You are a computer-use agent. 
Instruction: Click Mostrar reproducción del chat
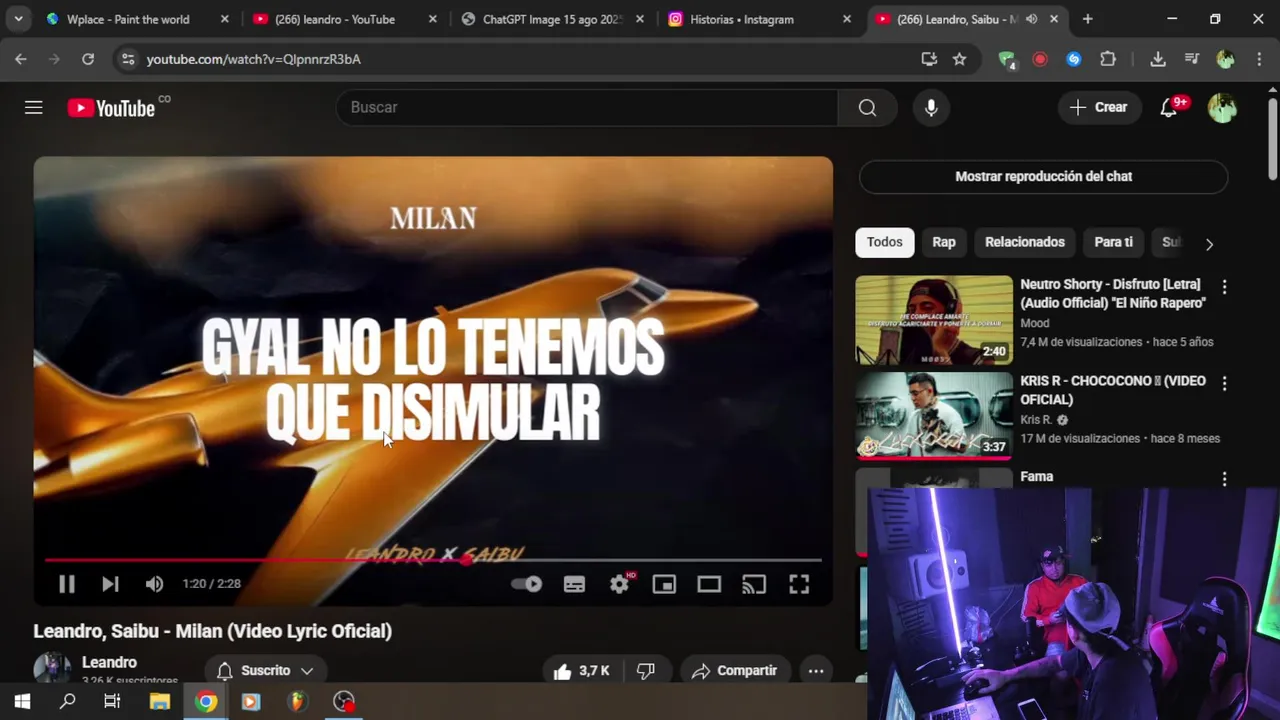click(x=1043, y=176)
